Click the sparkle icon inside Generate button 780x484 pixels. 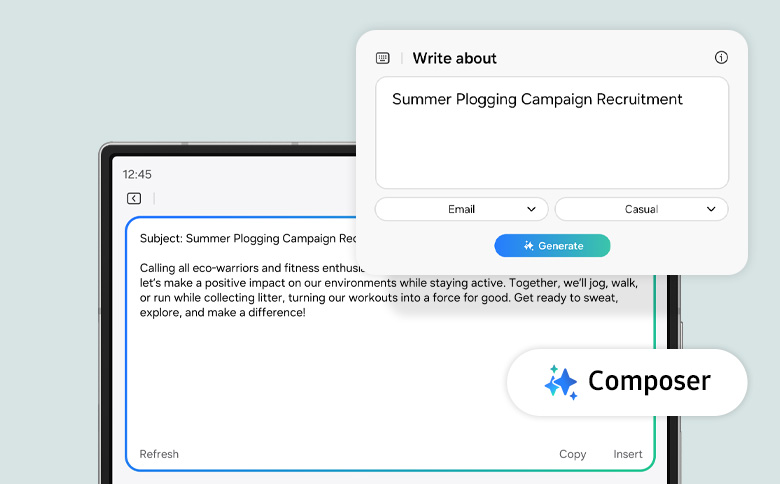tap(529, 246)
